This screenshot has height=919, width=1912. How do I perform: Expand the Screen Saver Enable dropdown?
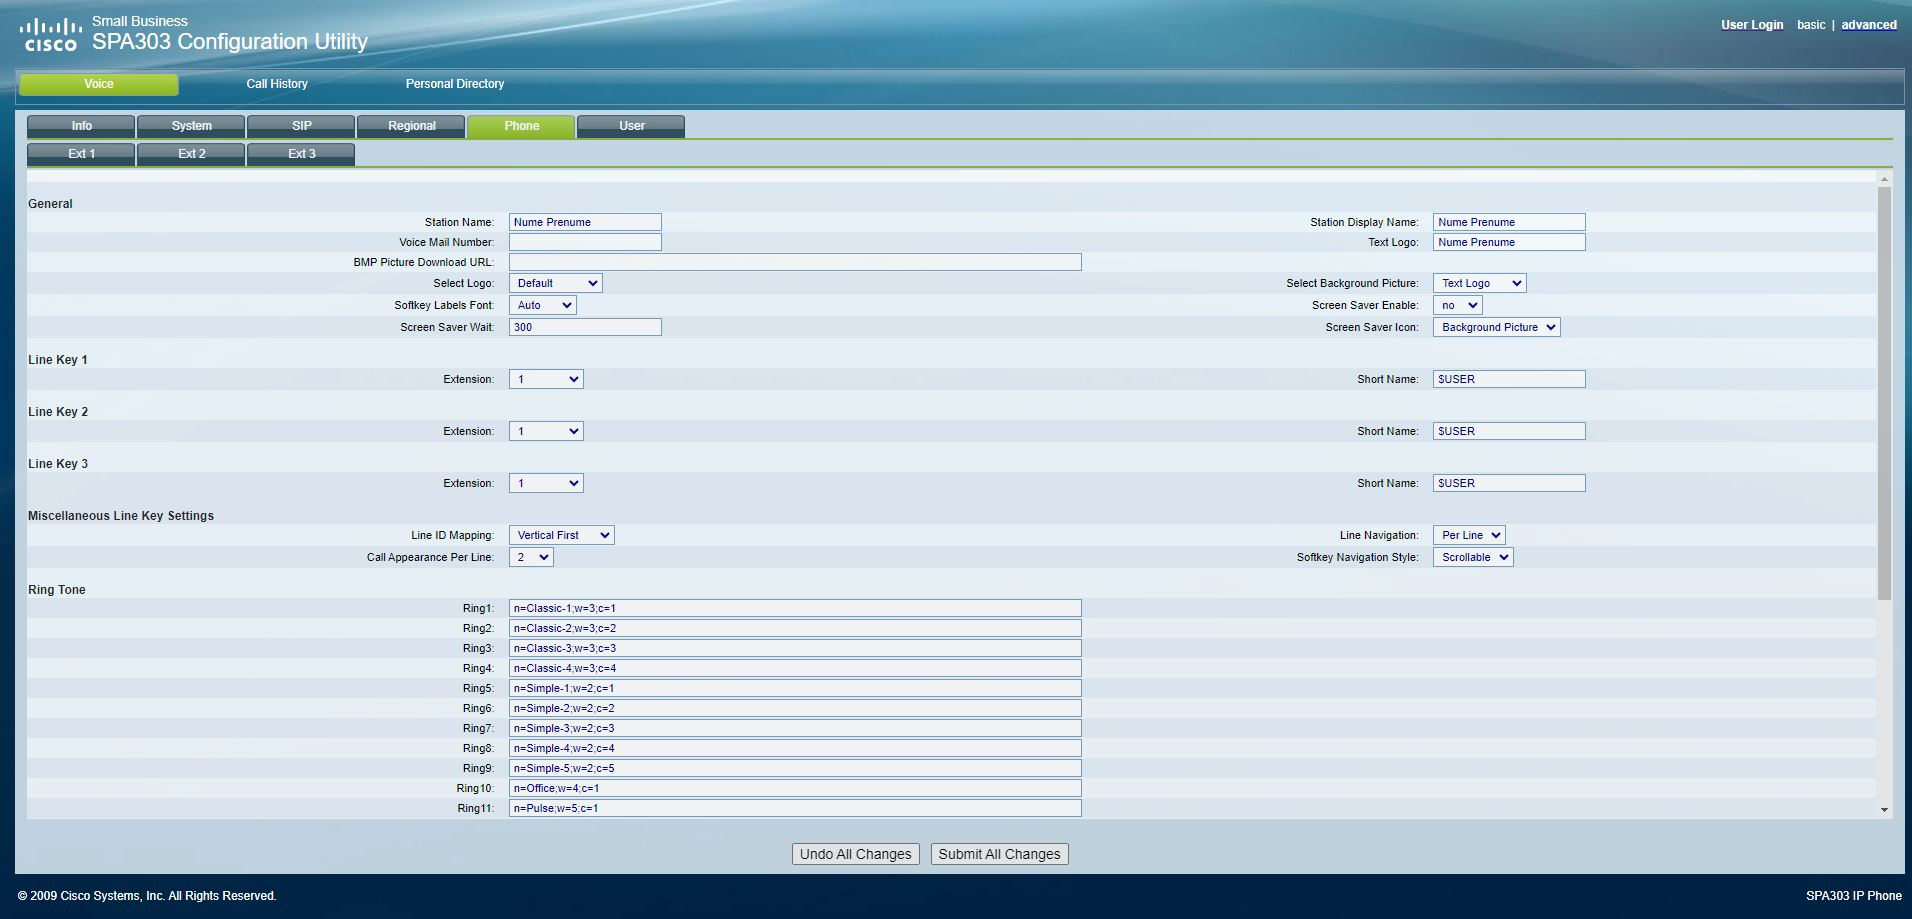pos(1457,305)
